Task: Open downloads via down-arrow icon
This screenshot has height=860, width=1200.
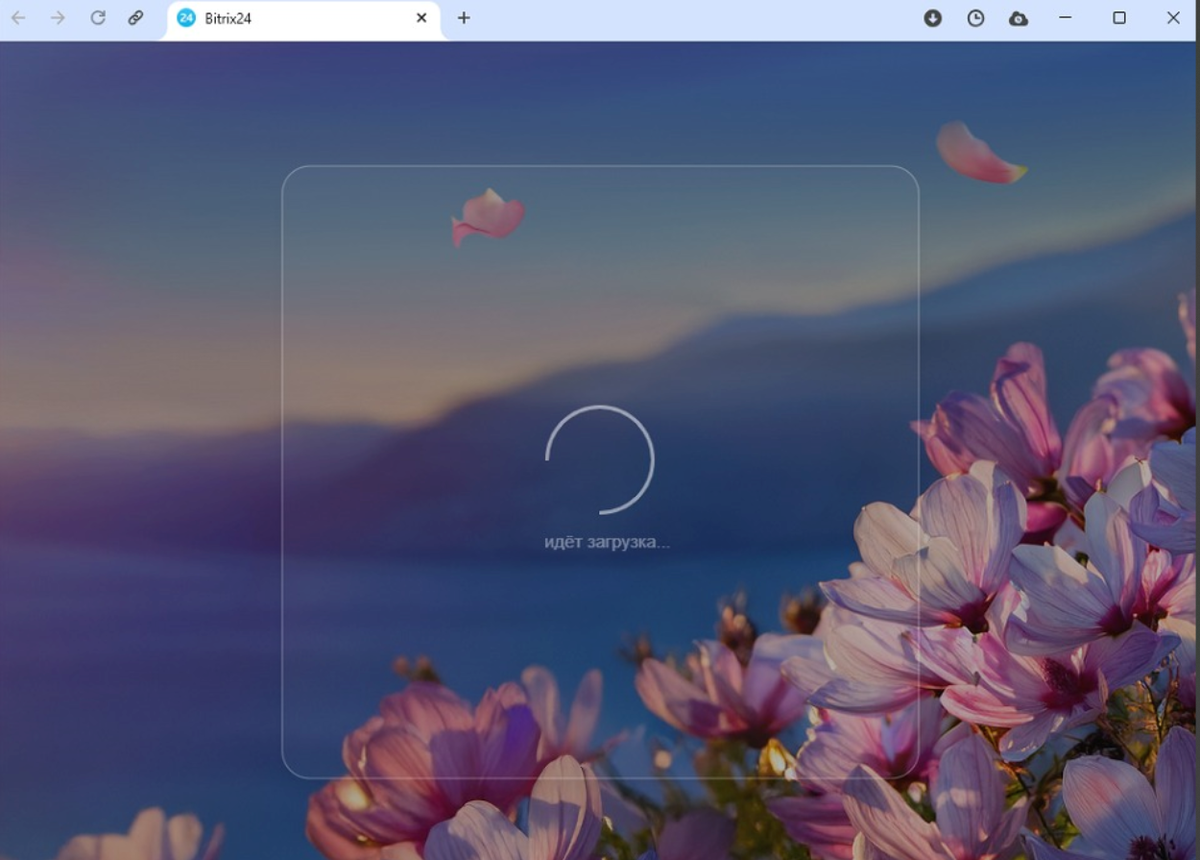Action: click(x=933, y=18)
